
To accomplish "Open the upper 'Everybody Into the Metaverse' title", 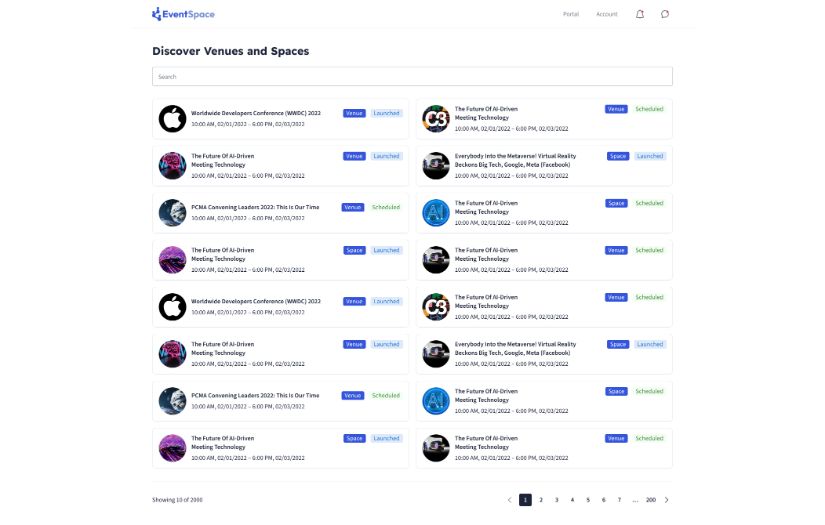I will (515, 160).
